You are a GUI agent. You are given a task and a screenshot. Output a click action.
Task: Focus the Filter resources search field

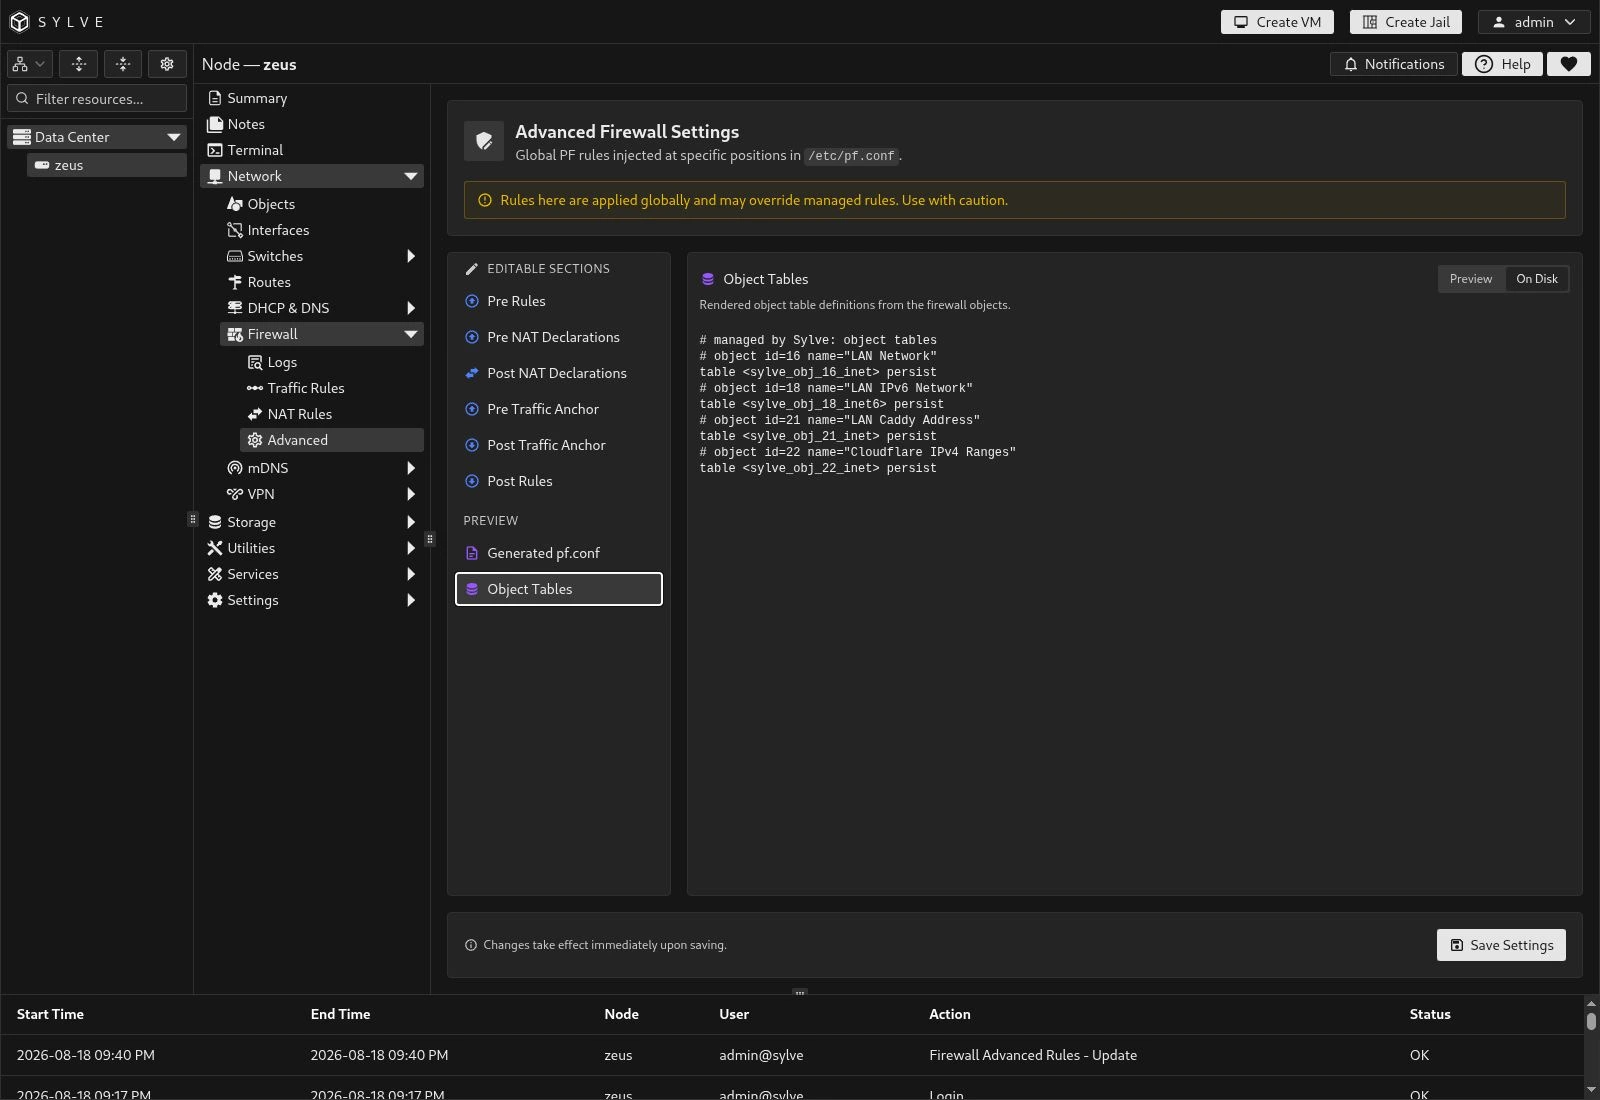coord(97,98)
